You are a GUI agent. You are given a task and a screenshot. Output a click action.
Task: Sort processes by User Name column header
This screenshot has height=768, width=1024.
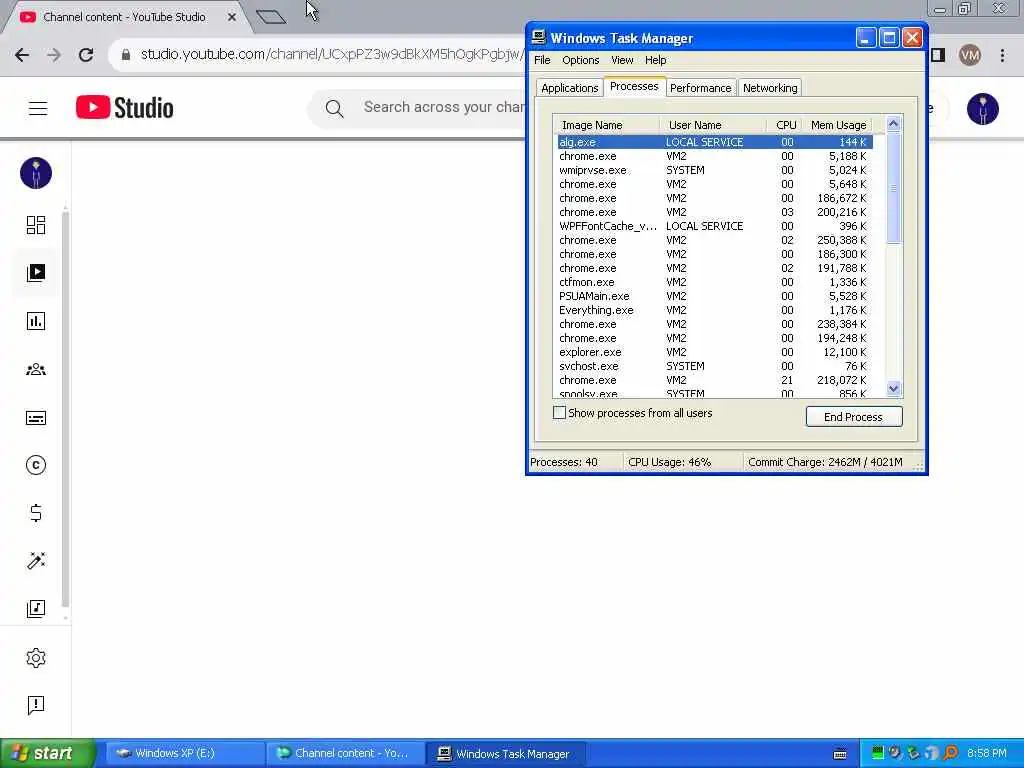[x=712, y=125]
